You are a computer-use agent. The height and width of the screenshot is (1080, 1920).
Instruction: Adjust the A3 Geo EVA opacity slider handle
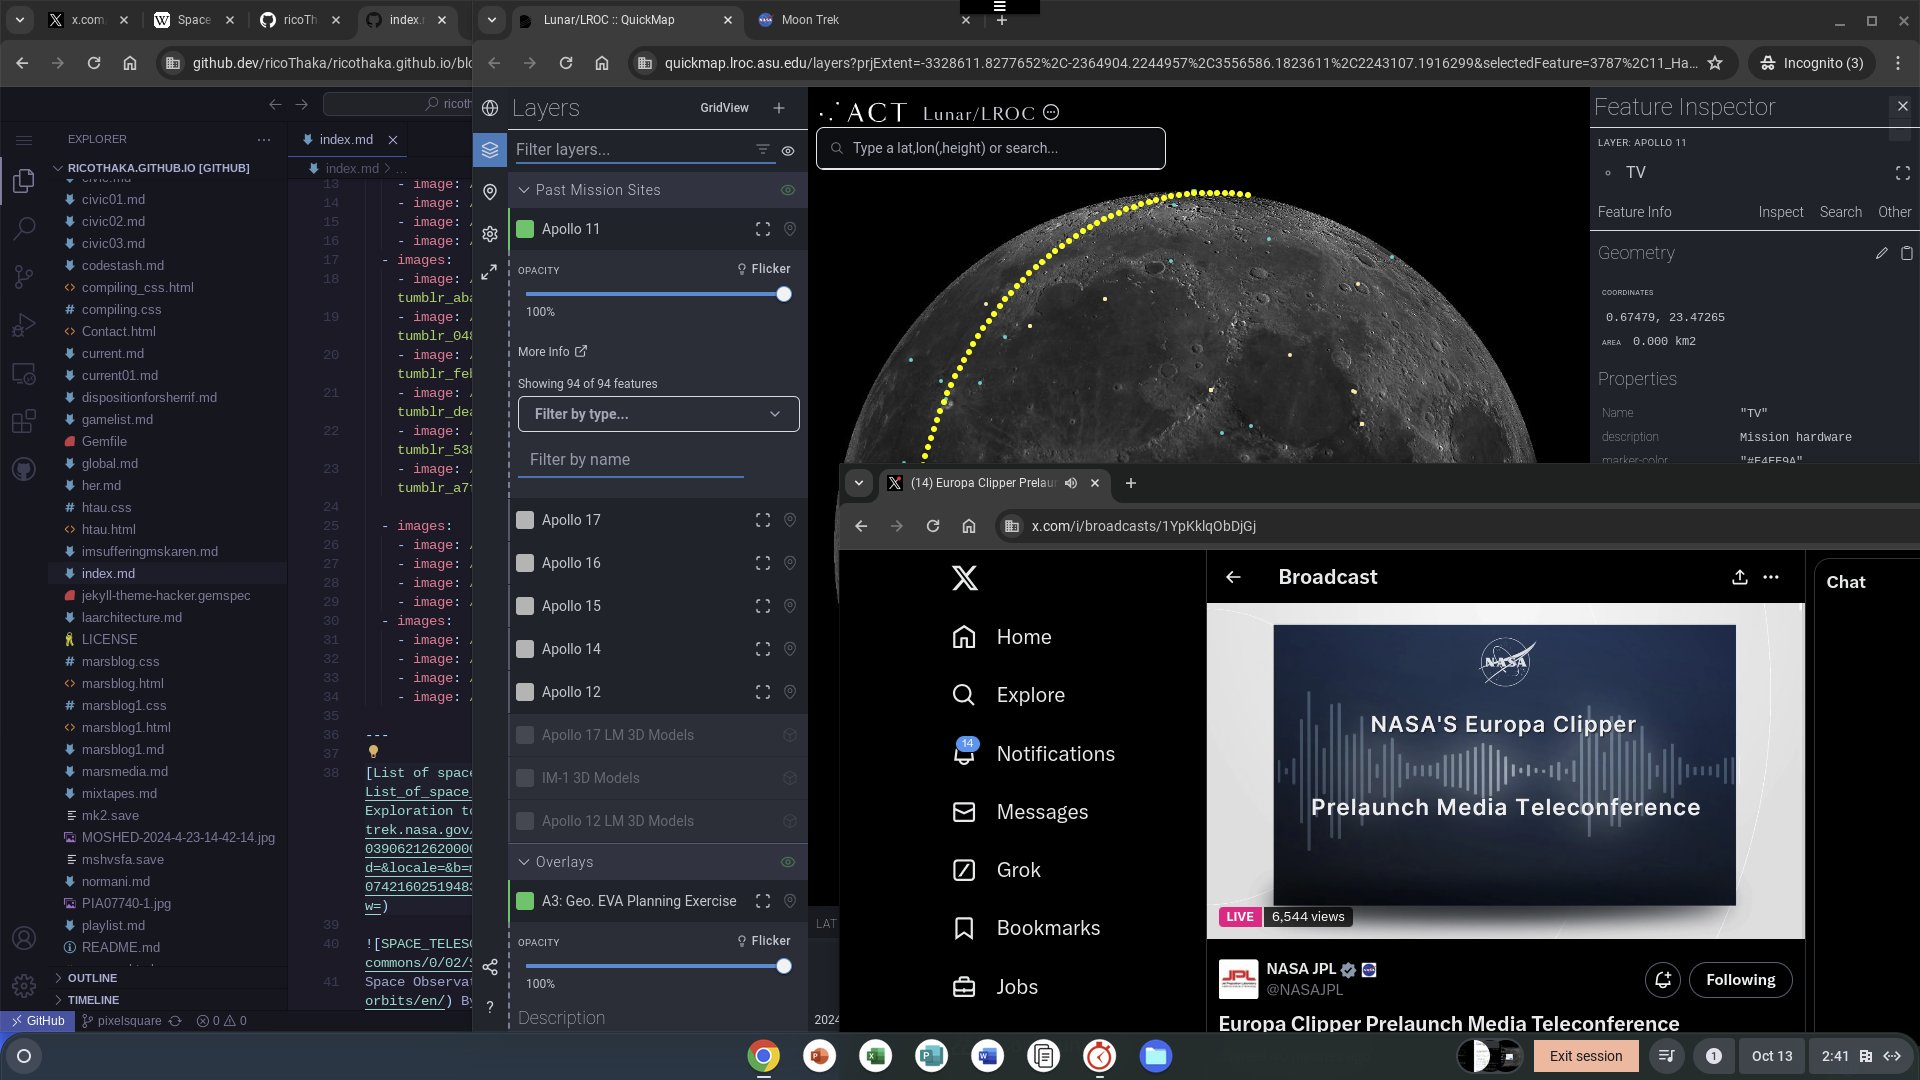pos(784,966)
